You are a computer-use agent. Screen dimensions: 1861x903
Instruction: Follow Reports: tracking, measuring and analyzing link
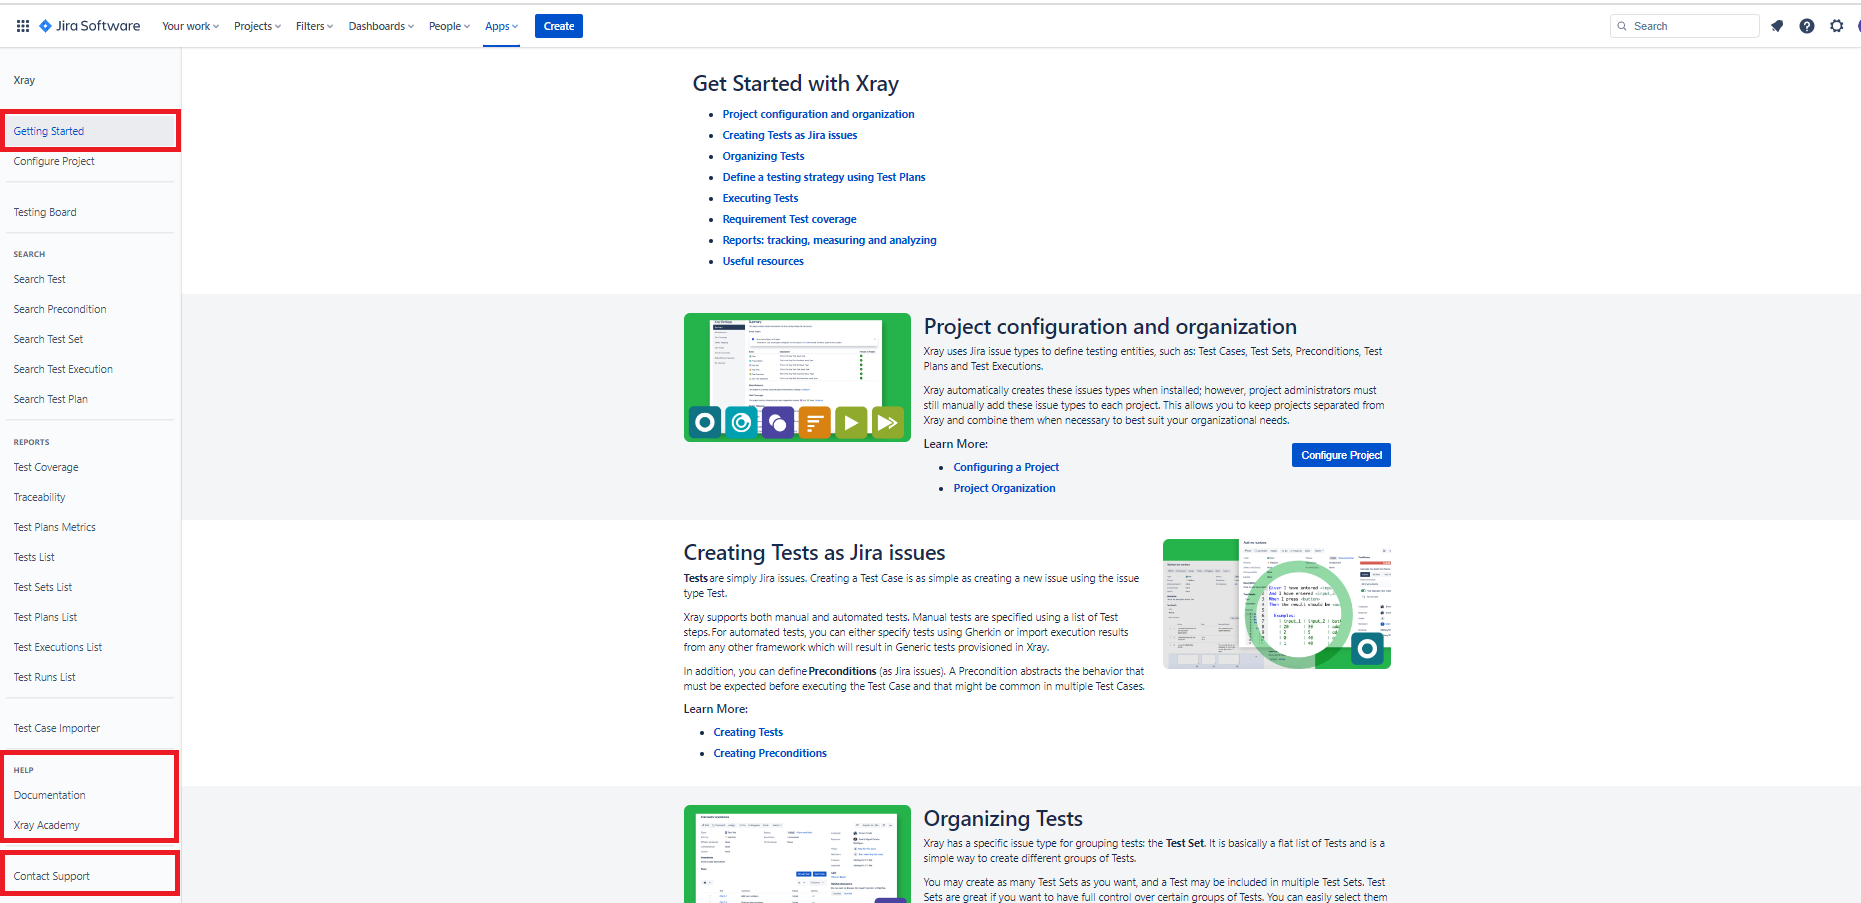tap(829, 240)
